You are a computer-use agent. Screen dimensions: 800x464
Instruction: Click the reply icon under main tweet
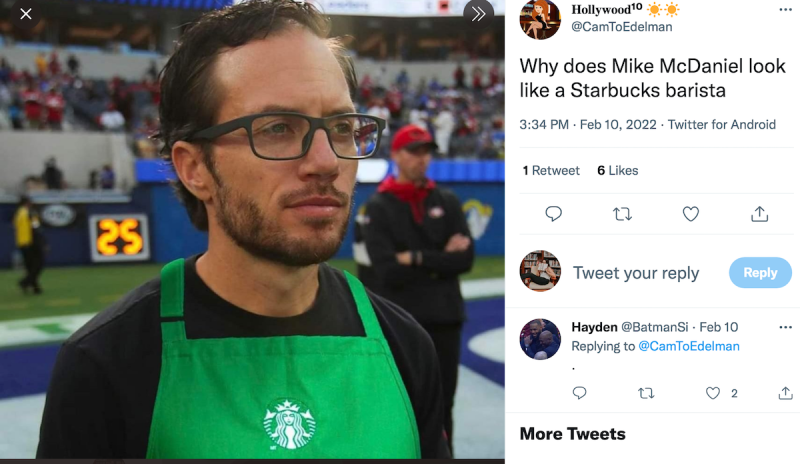click(x=553, y=214)
